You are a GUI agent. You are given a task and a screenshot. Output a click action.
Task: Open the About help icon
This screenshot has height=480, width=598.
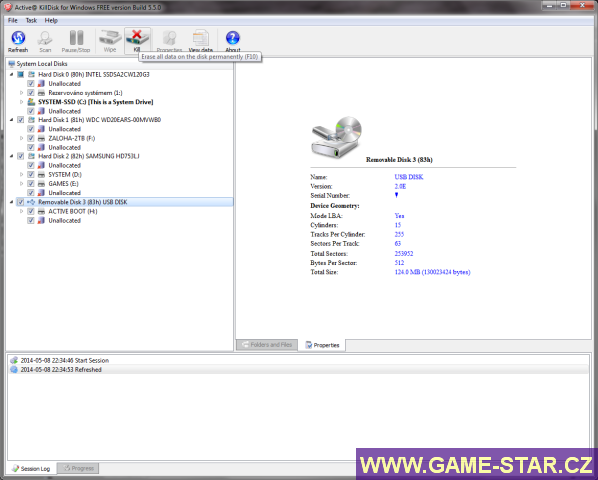tap(233, 38)
